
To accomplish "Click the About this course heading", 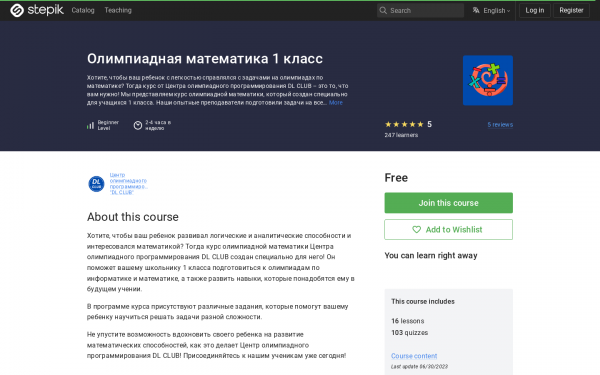I will 133,217.
